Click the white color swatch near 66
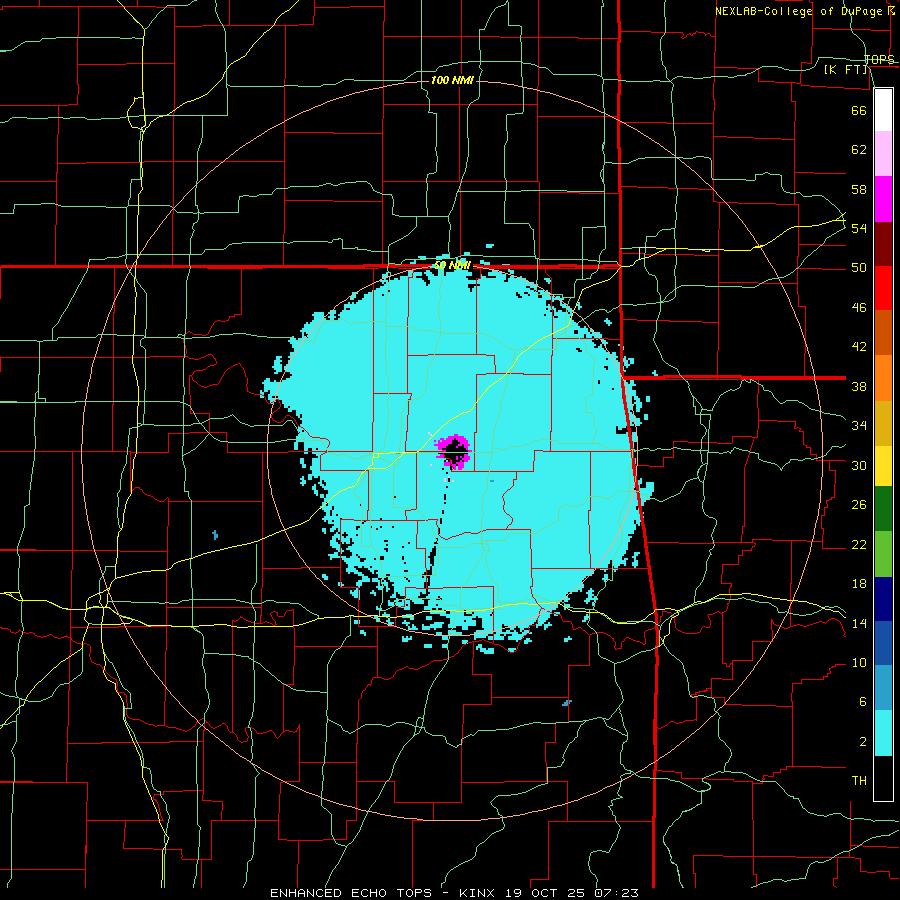900x900 pixels. click(883, 110)
